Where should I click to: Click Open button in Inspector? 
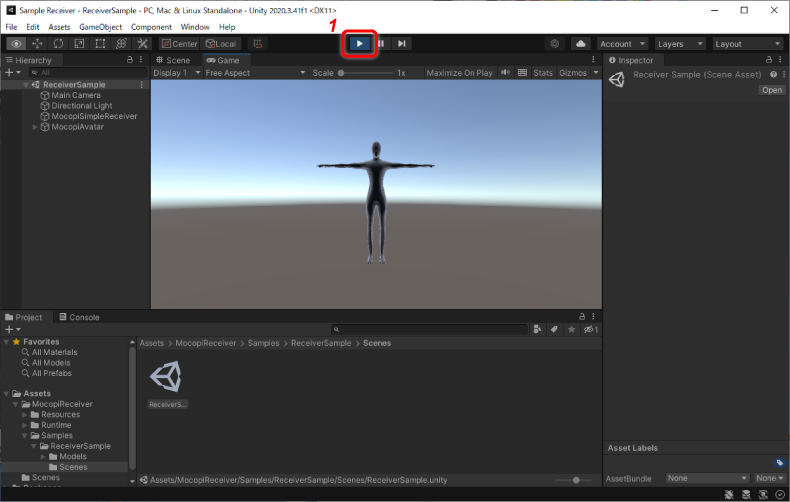point(772,90)
